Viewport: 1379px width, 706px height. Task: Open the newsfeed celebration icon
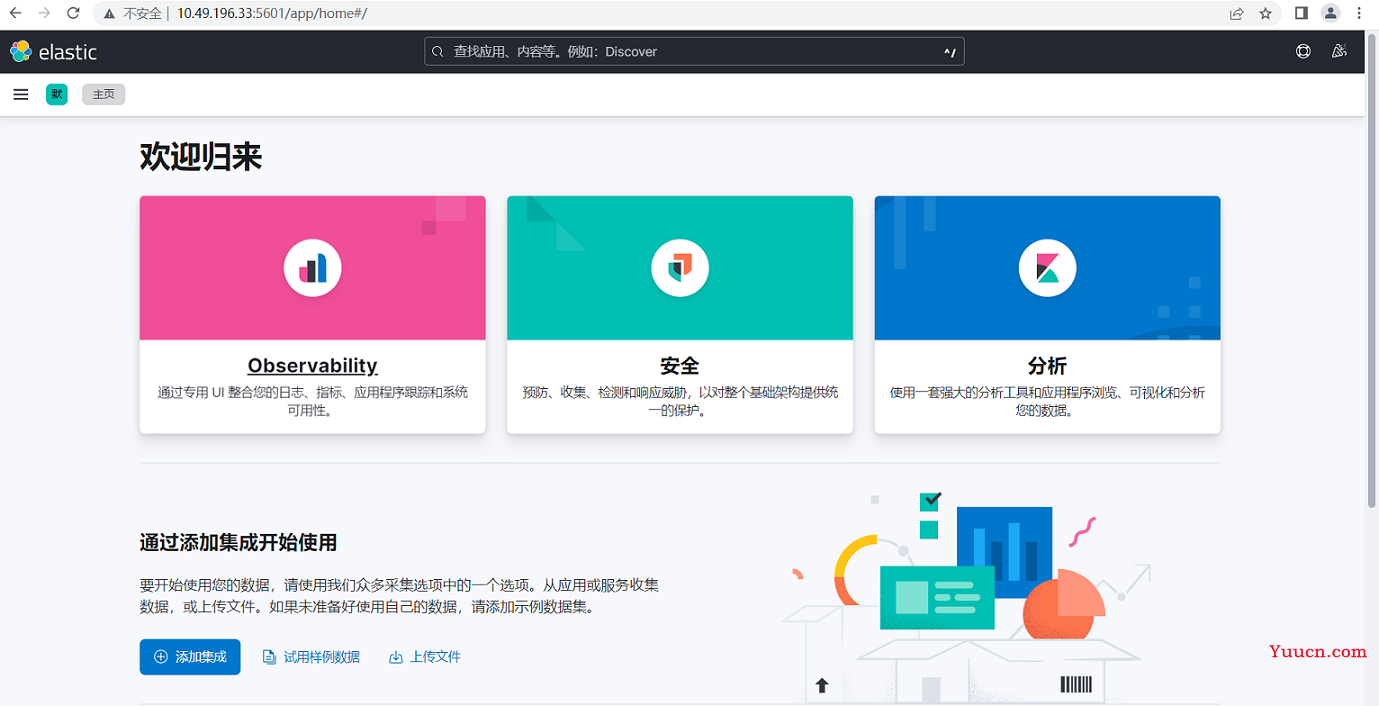[x=1339, y=52]
